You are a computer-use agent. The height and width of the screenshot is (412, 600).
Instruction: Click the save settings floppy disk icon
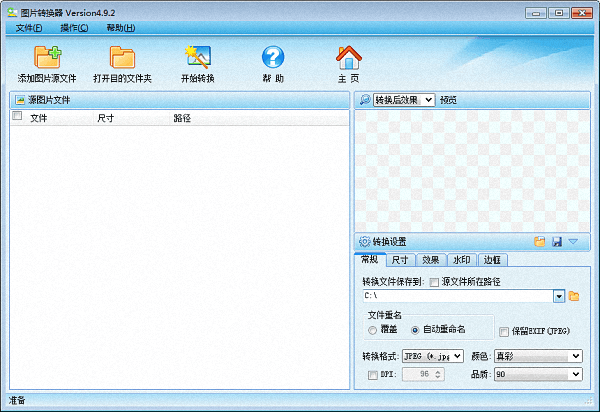(556, 241)
